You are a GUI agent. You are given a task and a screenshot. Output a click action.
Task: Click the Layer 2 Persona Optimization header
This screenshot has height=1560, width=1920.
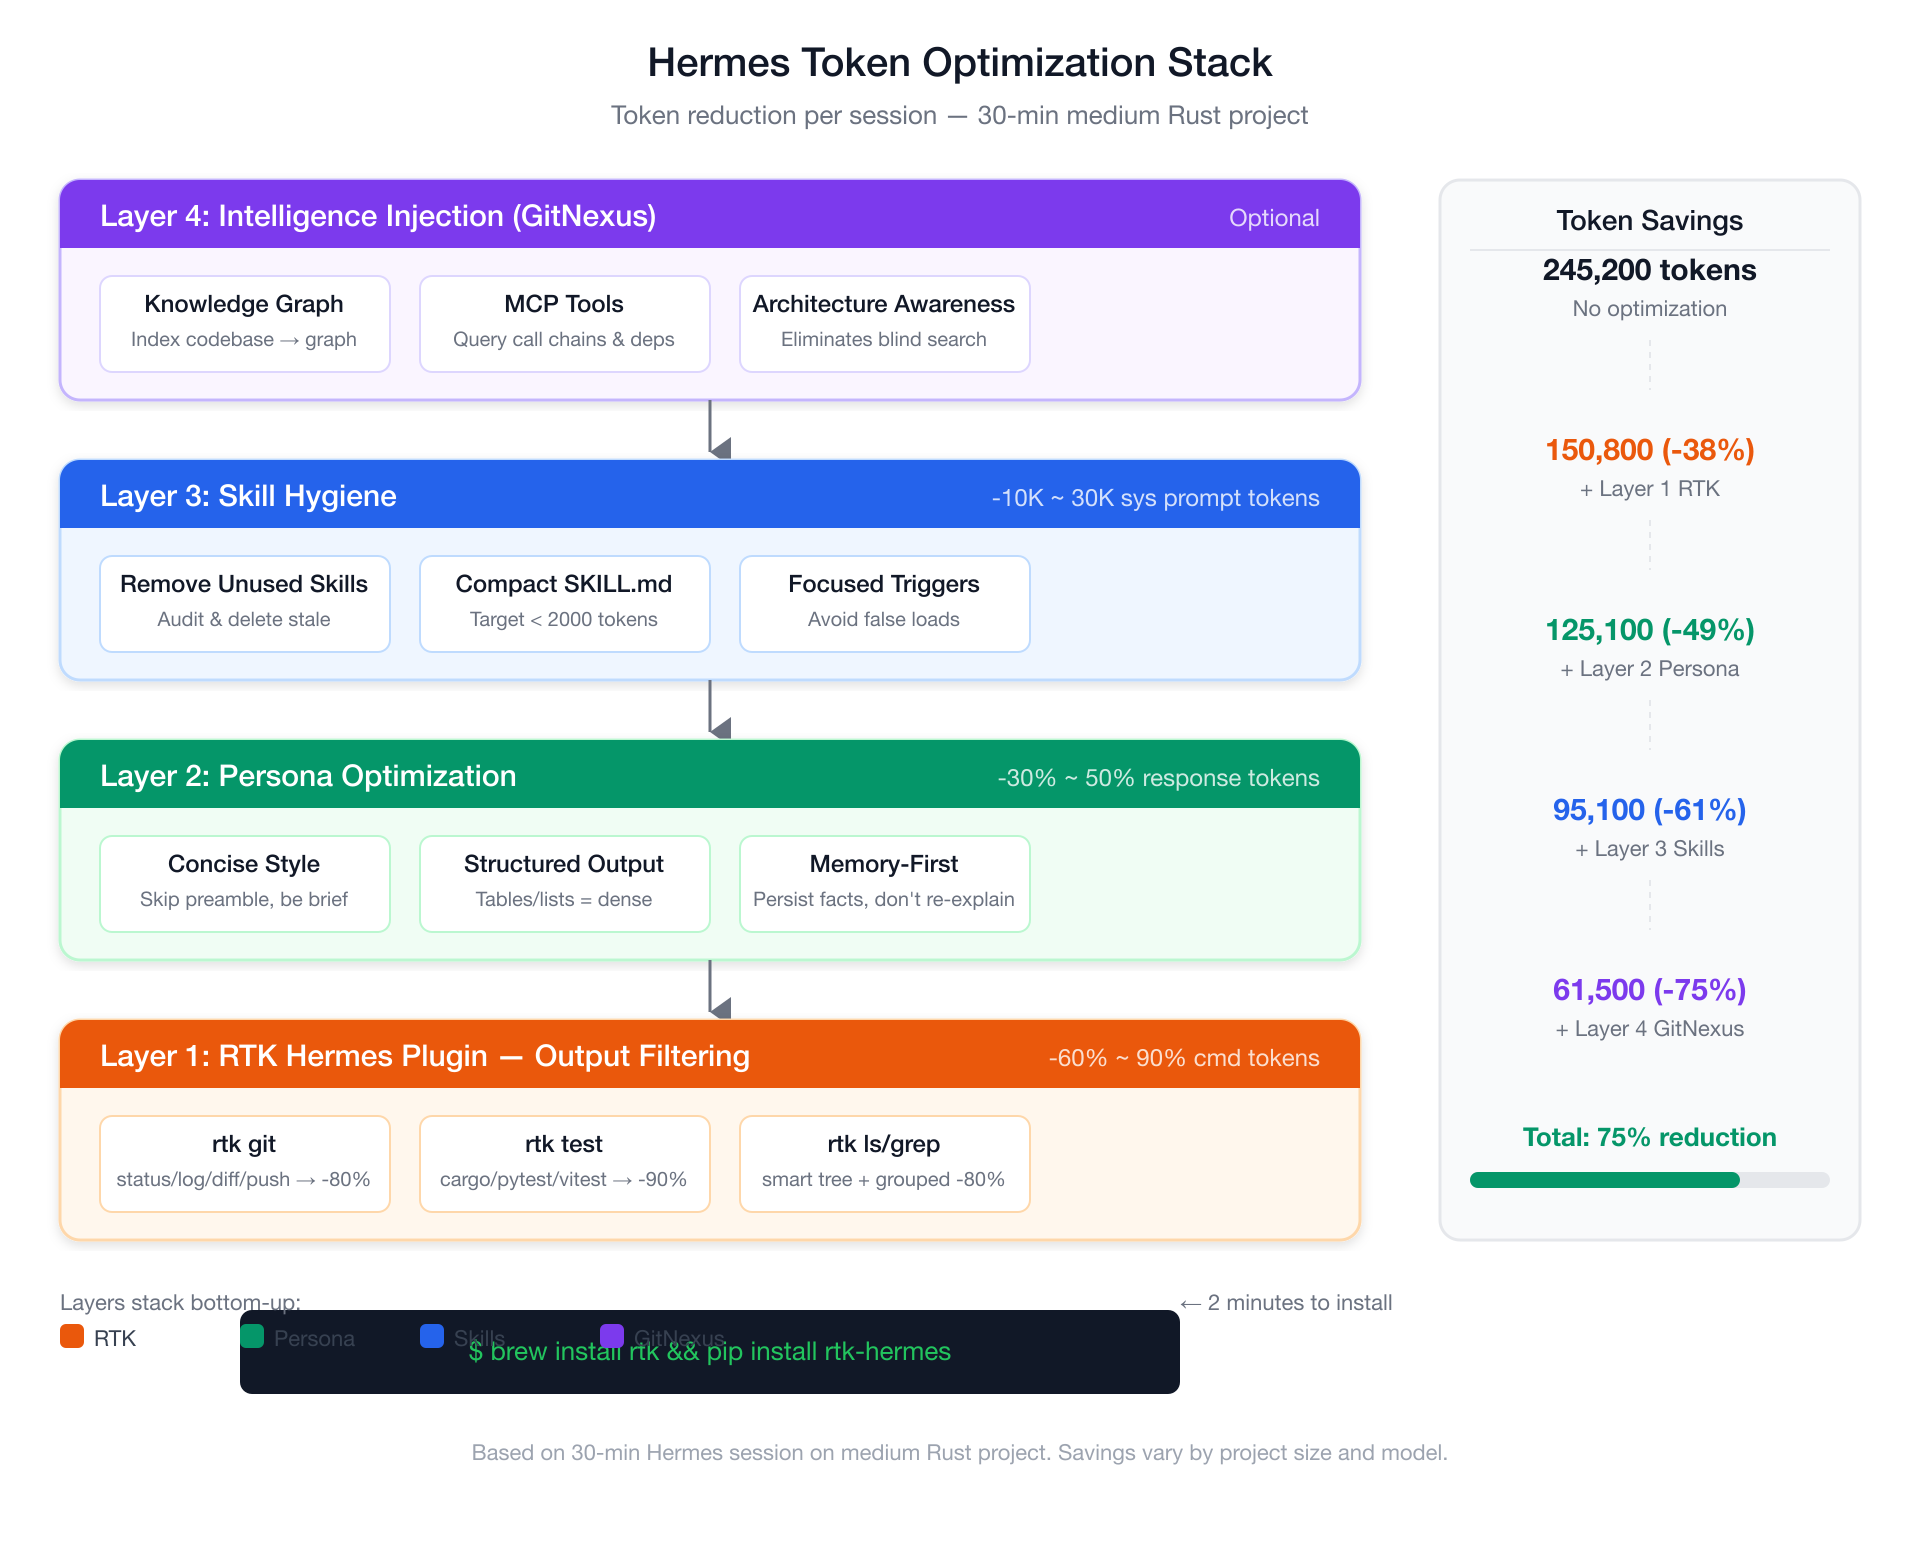(x=710, y=775)
